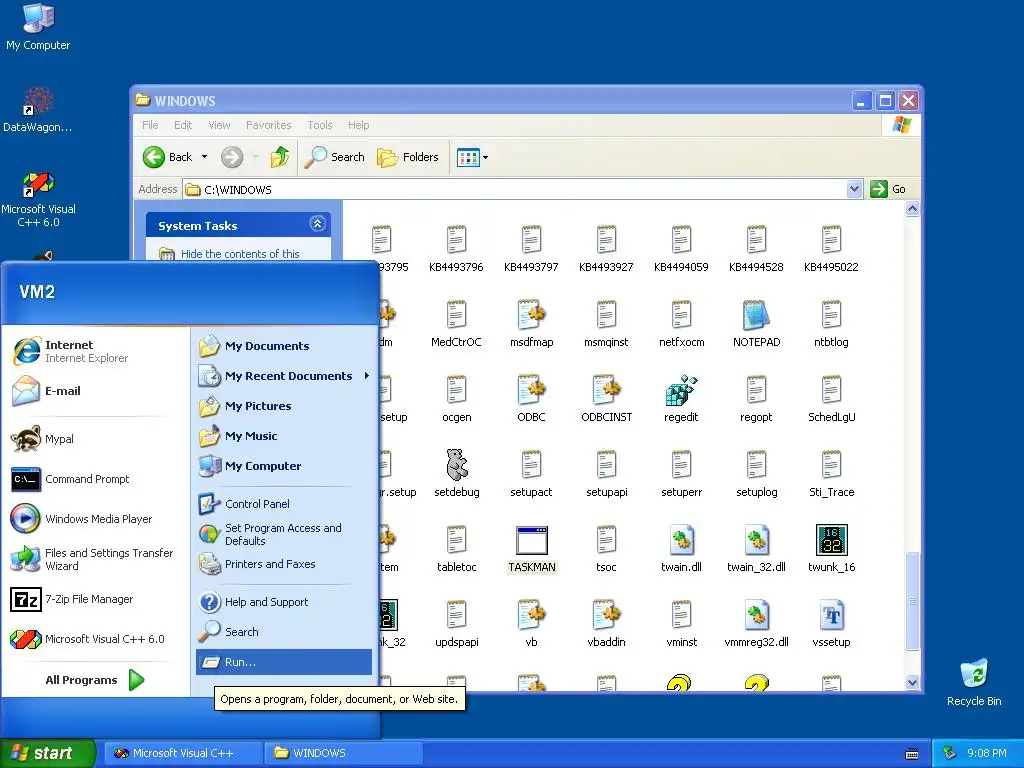Viewport: 1024px width, 768px height.
Task: Select the ODBCINST file icon
Action: pos(607,391)
